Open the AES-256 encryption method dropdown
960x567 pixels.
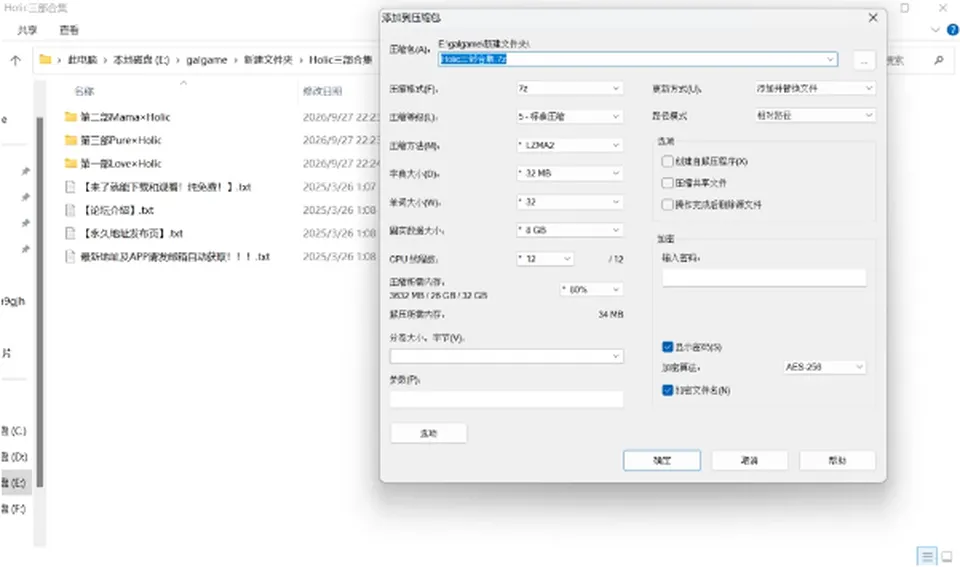[824, 367]
